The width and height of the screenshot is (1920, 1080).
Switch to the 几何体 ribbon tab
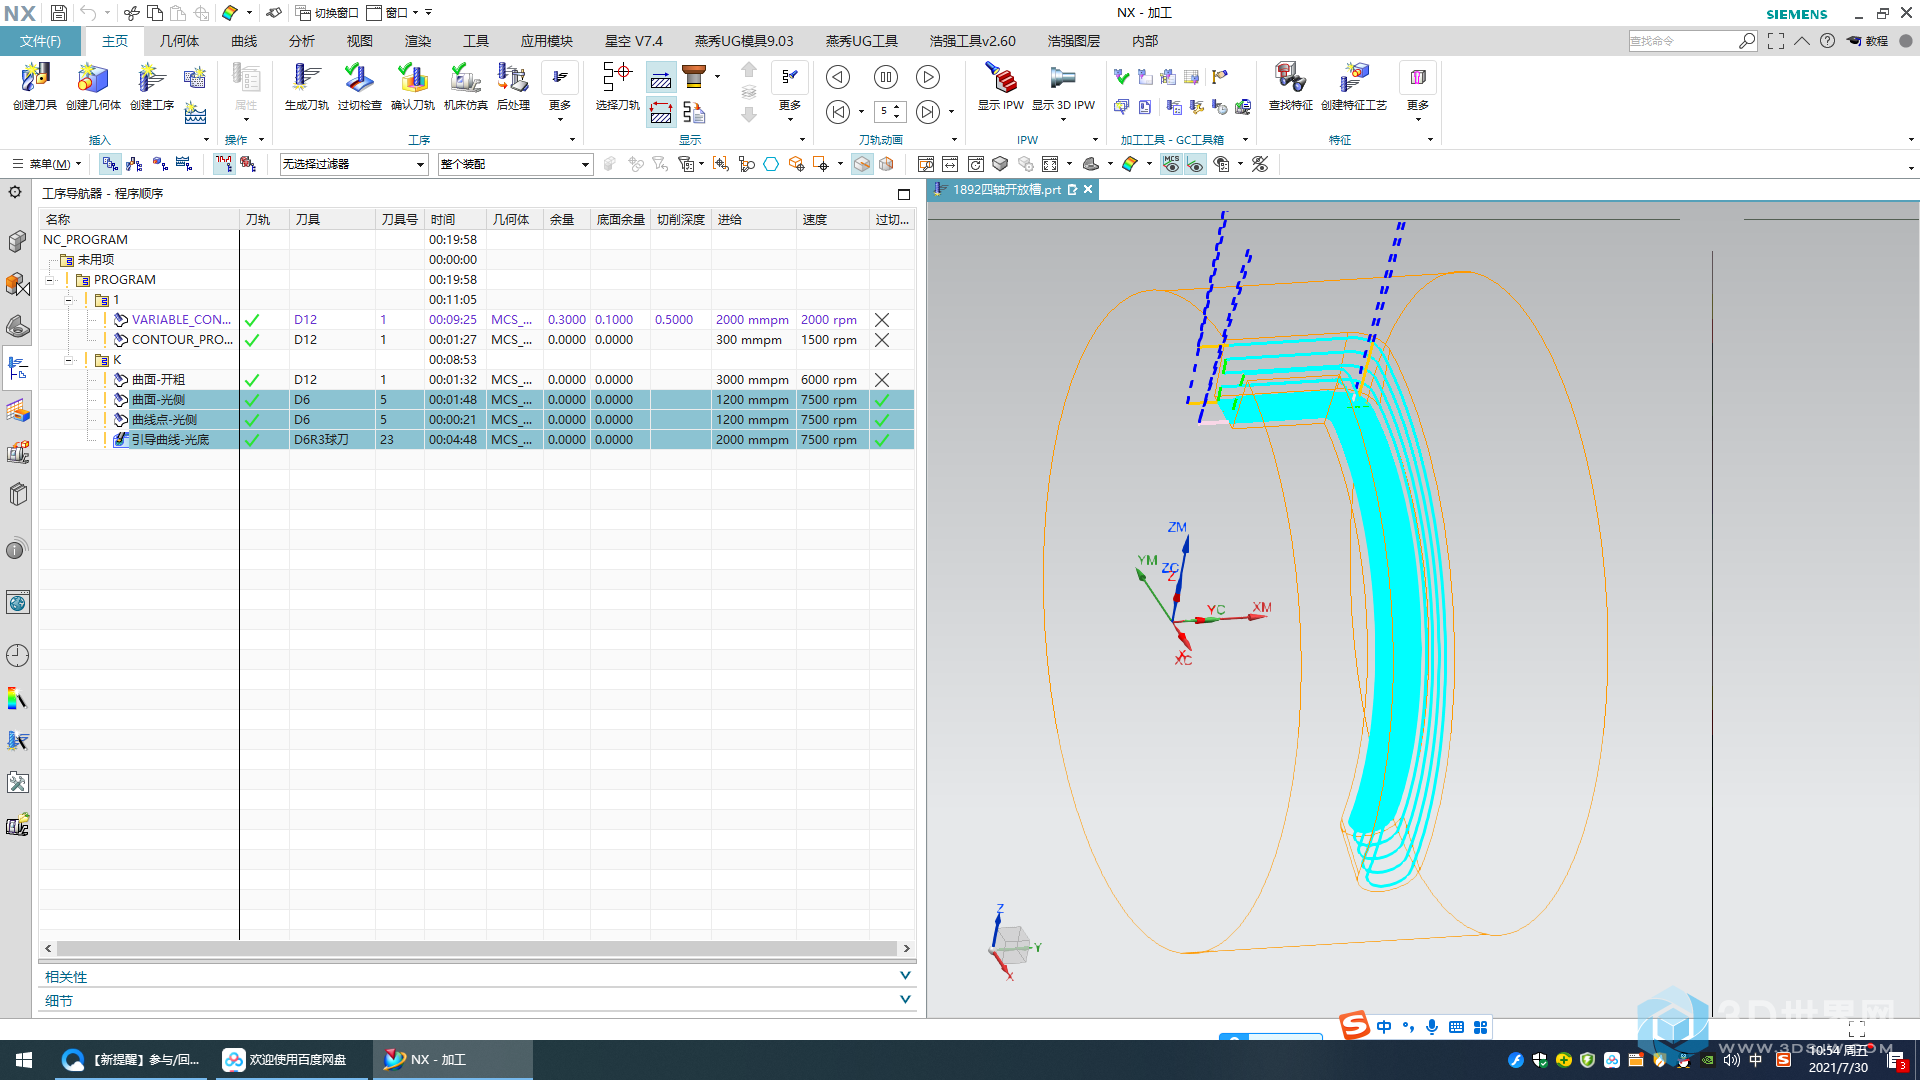click(179, 41)
